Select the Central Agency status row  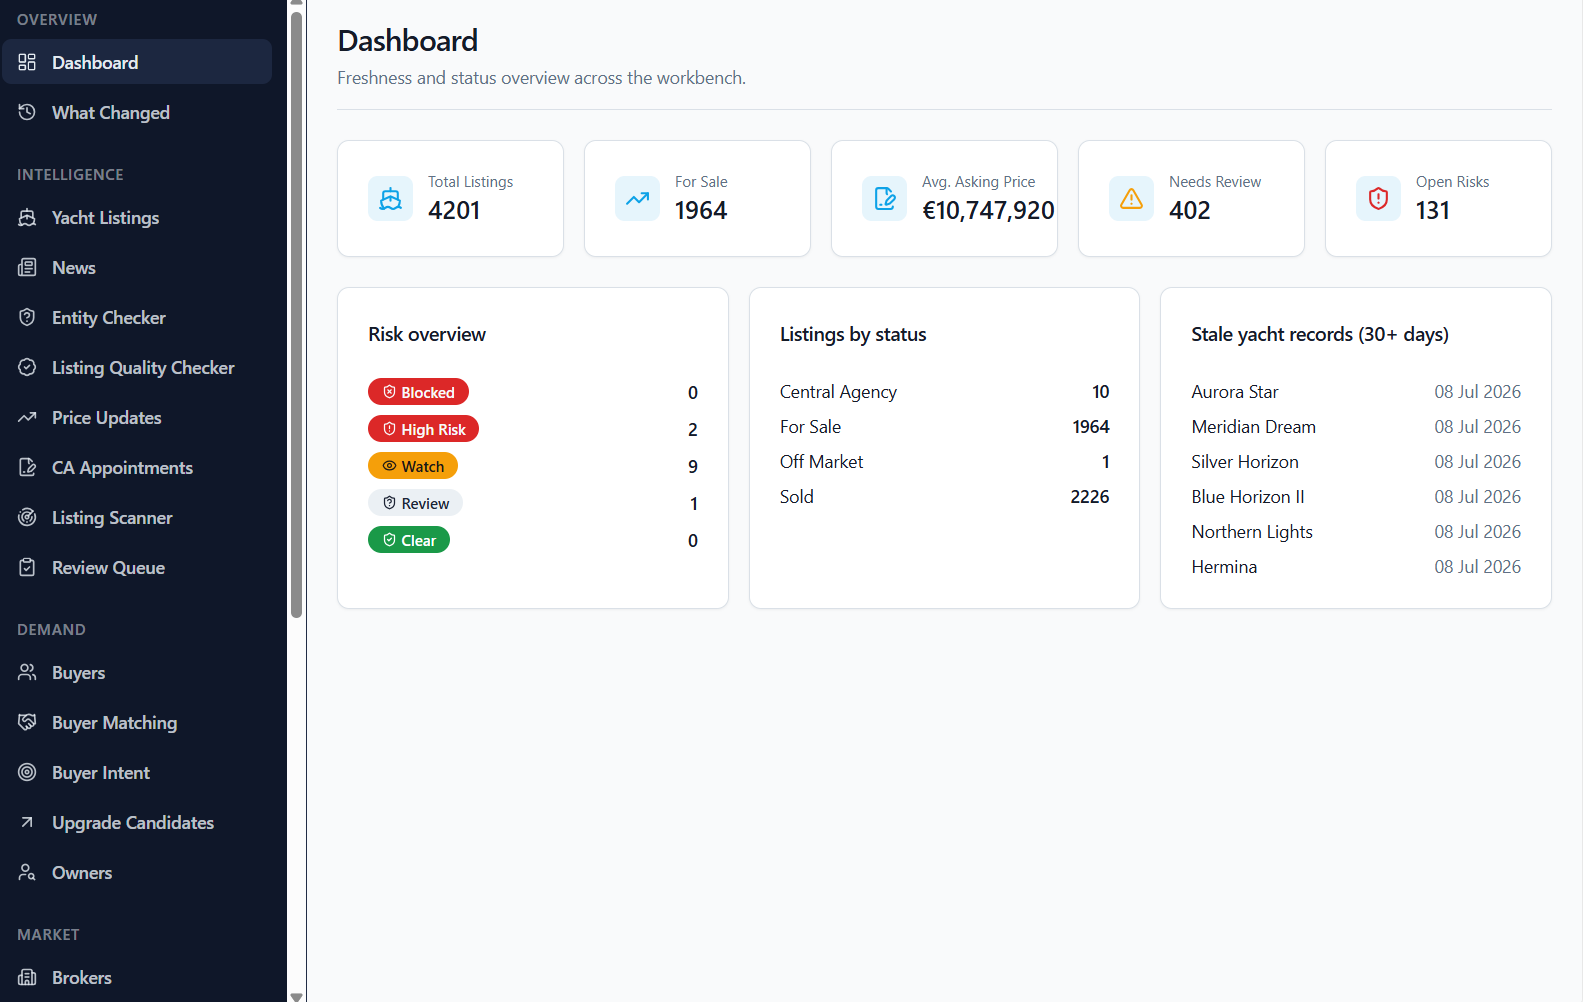(944, 392)
